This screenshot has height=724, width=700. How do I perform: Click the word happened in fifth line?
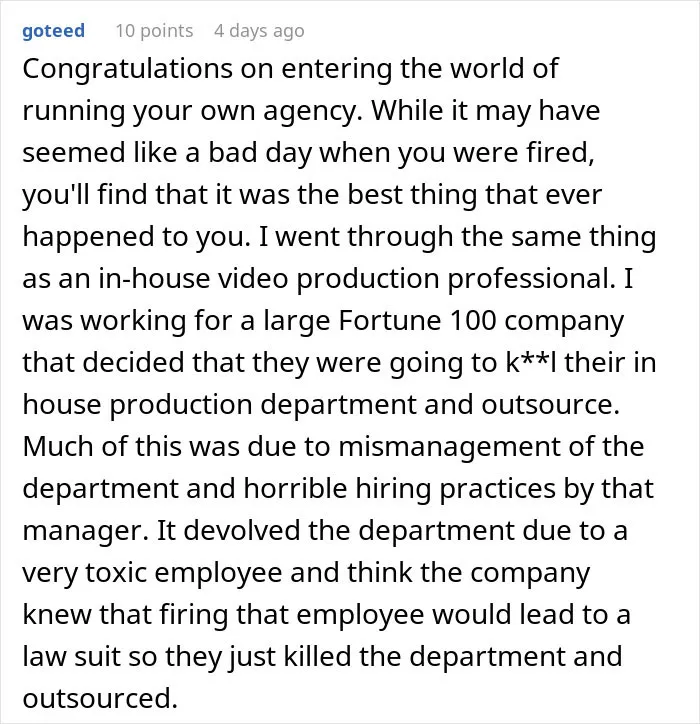click(x=88, y=237)
